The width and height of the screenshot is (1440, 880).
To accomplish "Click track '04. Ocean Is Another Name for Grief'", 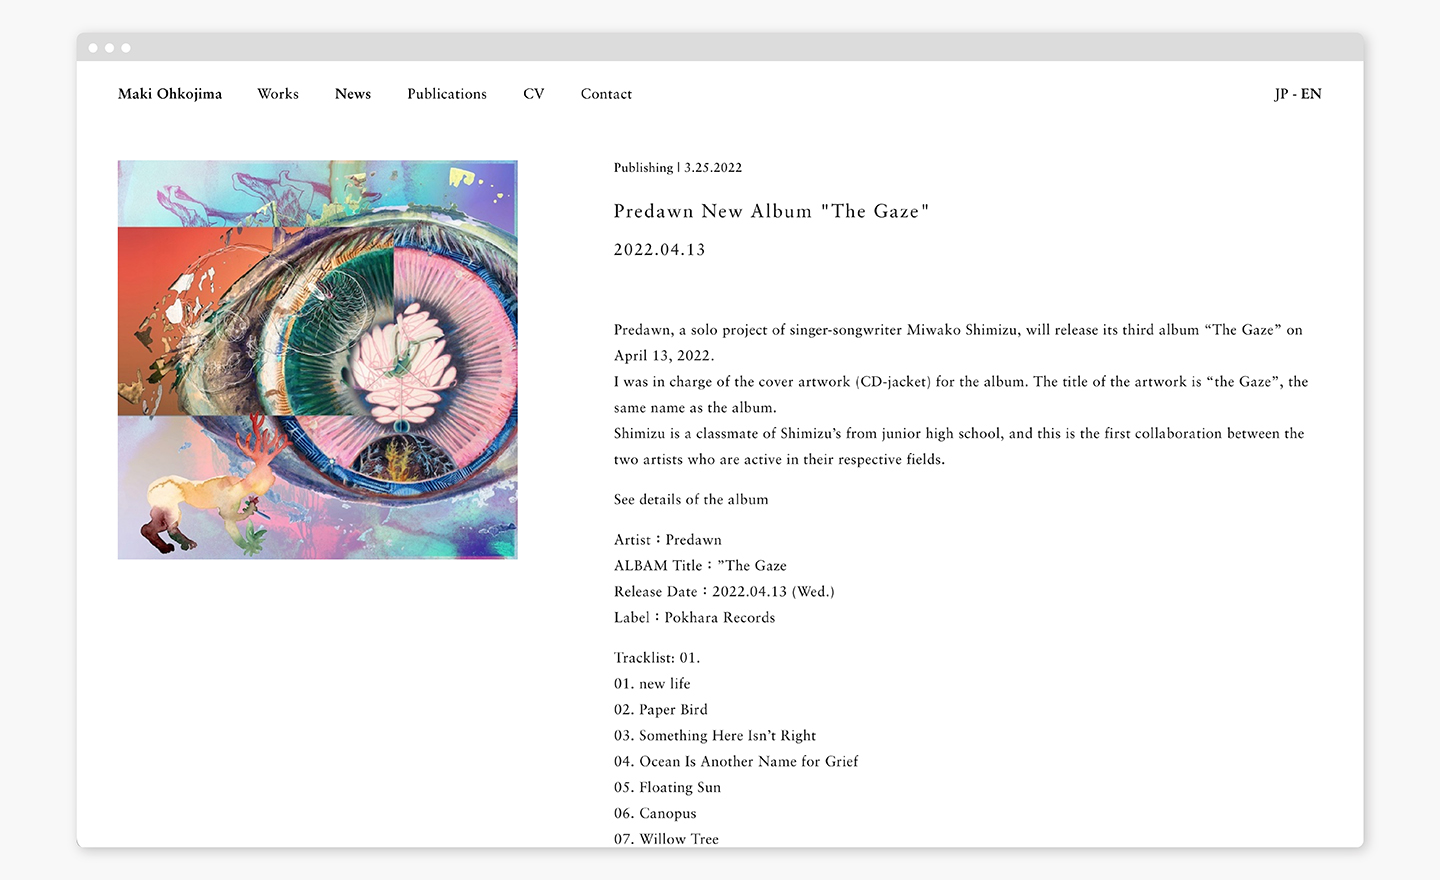I will (x=736, y=762).
